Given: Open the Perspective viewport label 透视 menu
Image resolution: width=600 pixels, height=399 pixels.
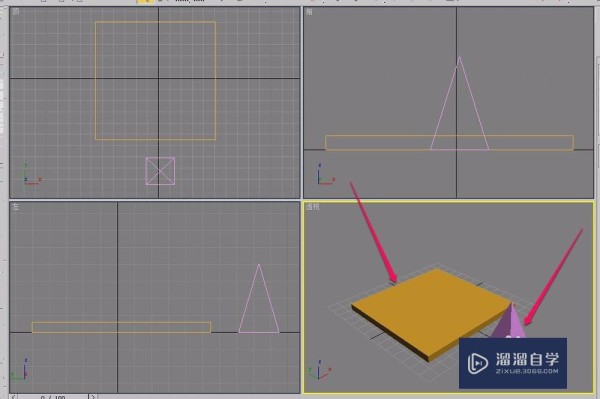Looking at the screenshot, I should pyautogui.click(x=312, y=207).
